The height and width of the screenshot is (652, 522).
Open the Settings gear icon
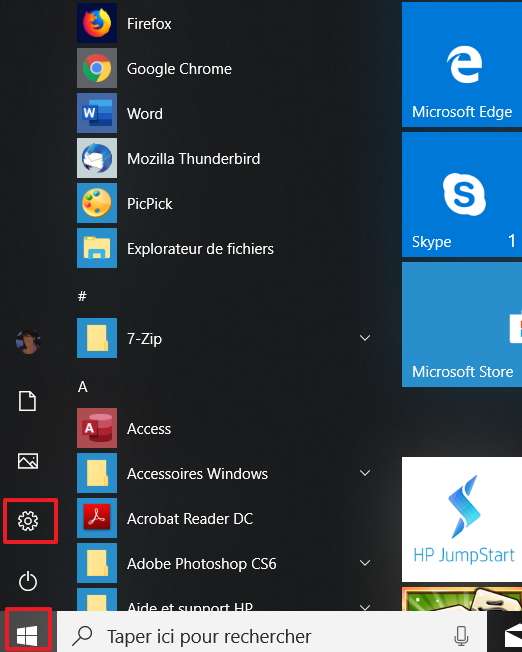tap(28, 521)
